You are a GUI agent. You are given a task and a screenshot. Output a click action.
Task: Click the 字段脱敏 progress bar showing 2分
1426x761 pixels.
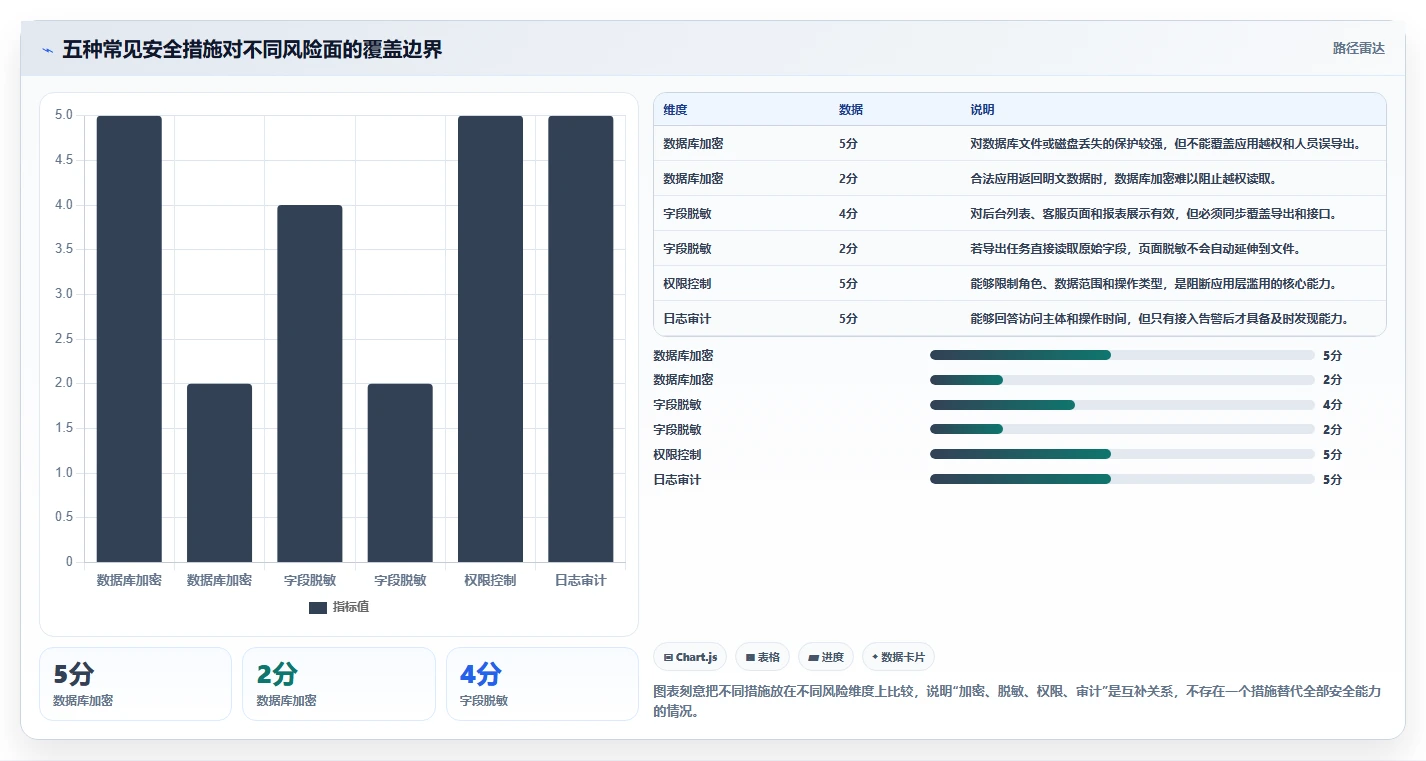1122,430
